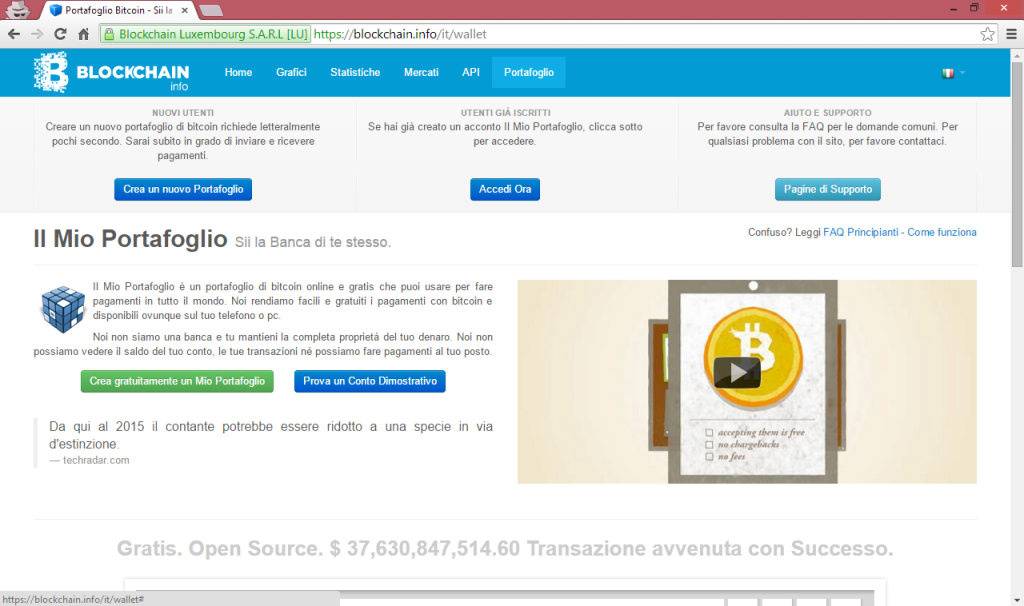The width and height of the screenshot is (1024, 606).
Task: Click the page vertical scrollbar thumb
Action: tap(1017, 165)
